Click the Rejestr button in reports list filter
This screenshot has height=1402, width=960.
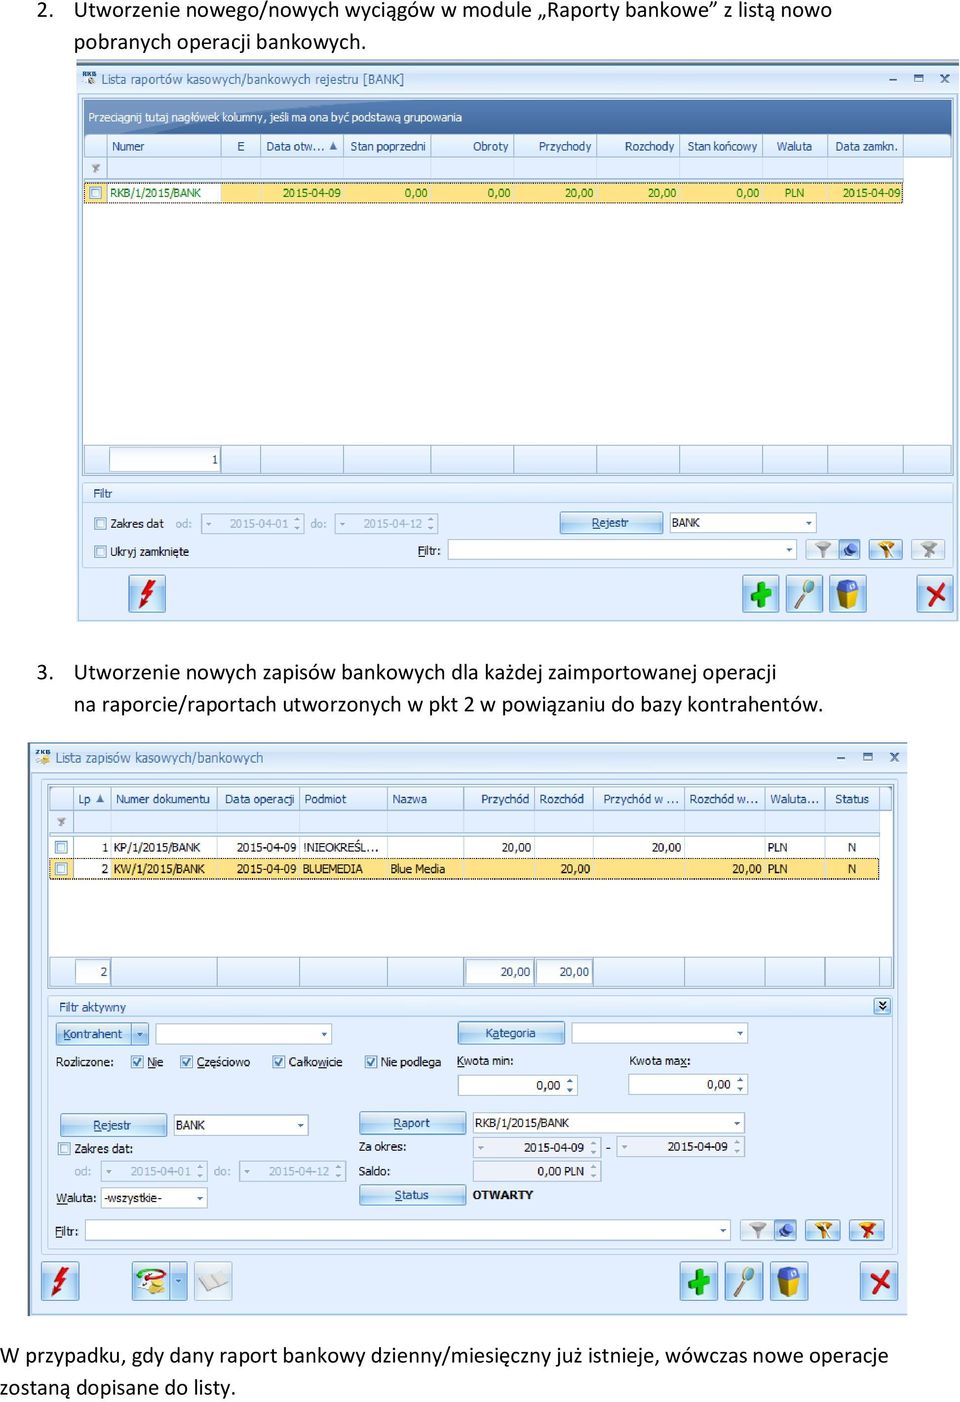tap(611, 523)
